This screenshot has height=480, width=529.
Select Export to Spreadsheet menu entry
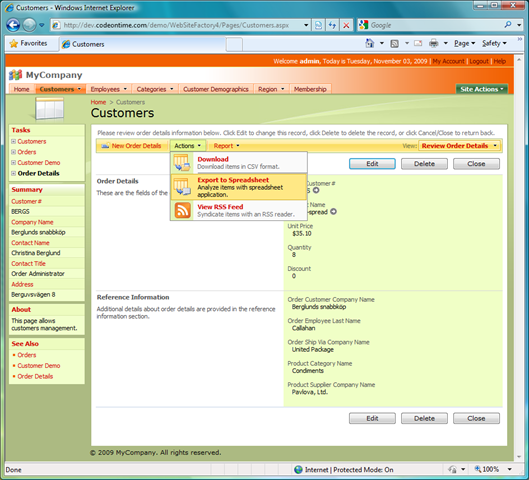(239, 187)
